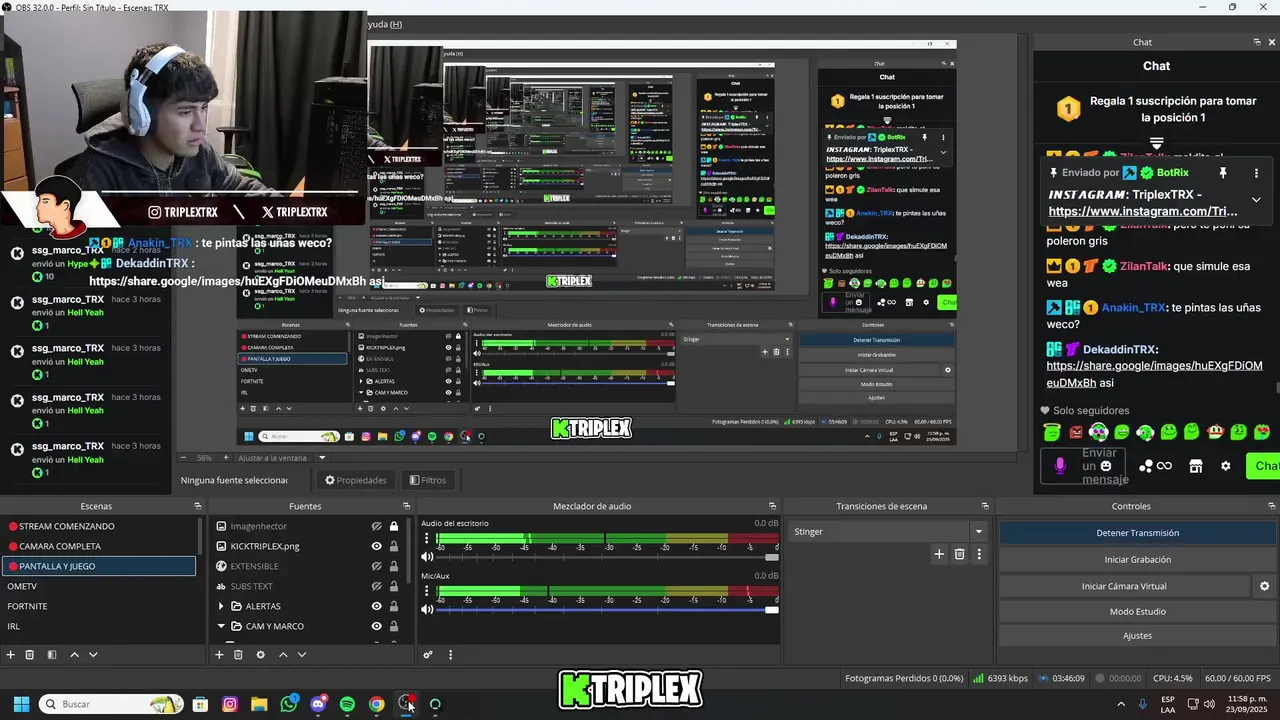1280x720 pixels.
Task: Open advanced audio properties gears icon
Action: 428,655
